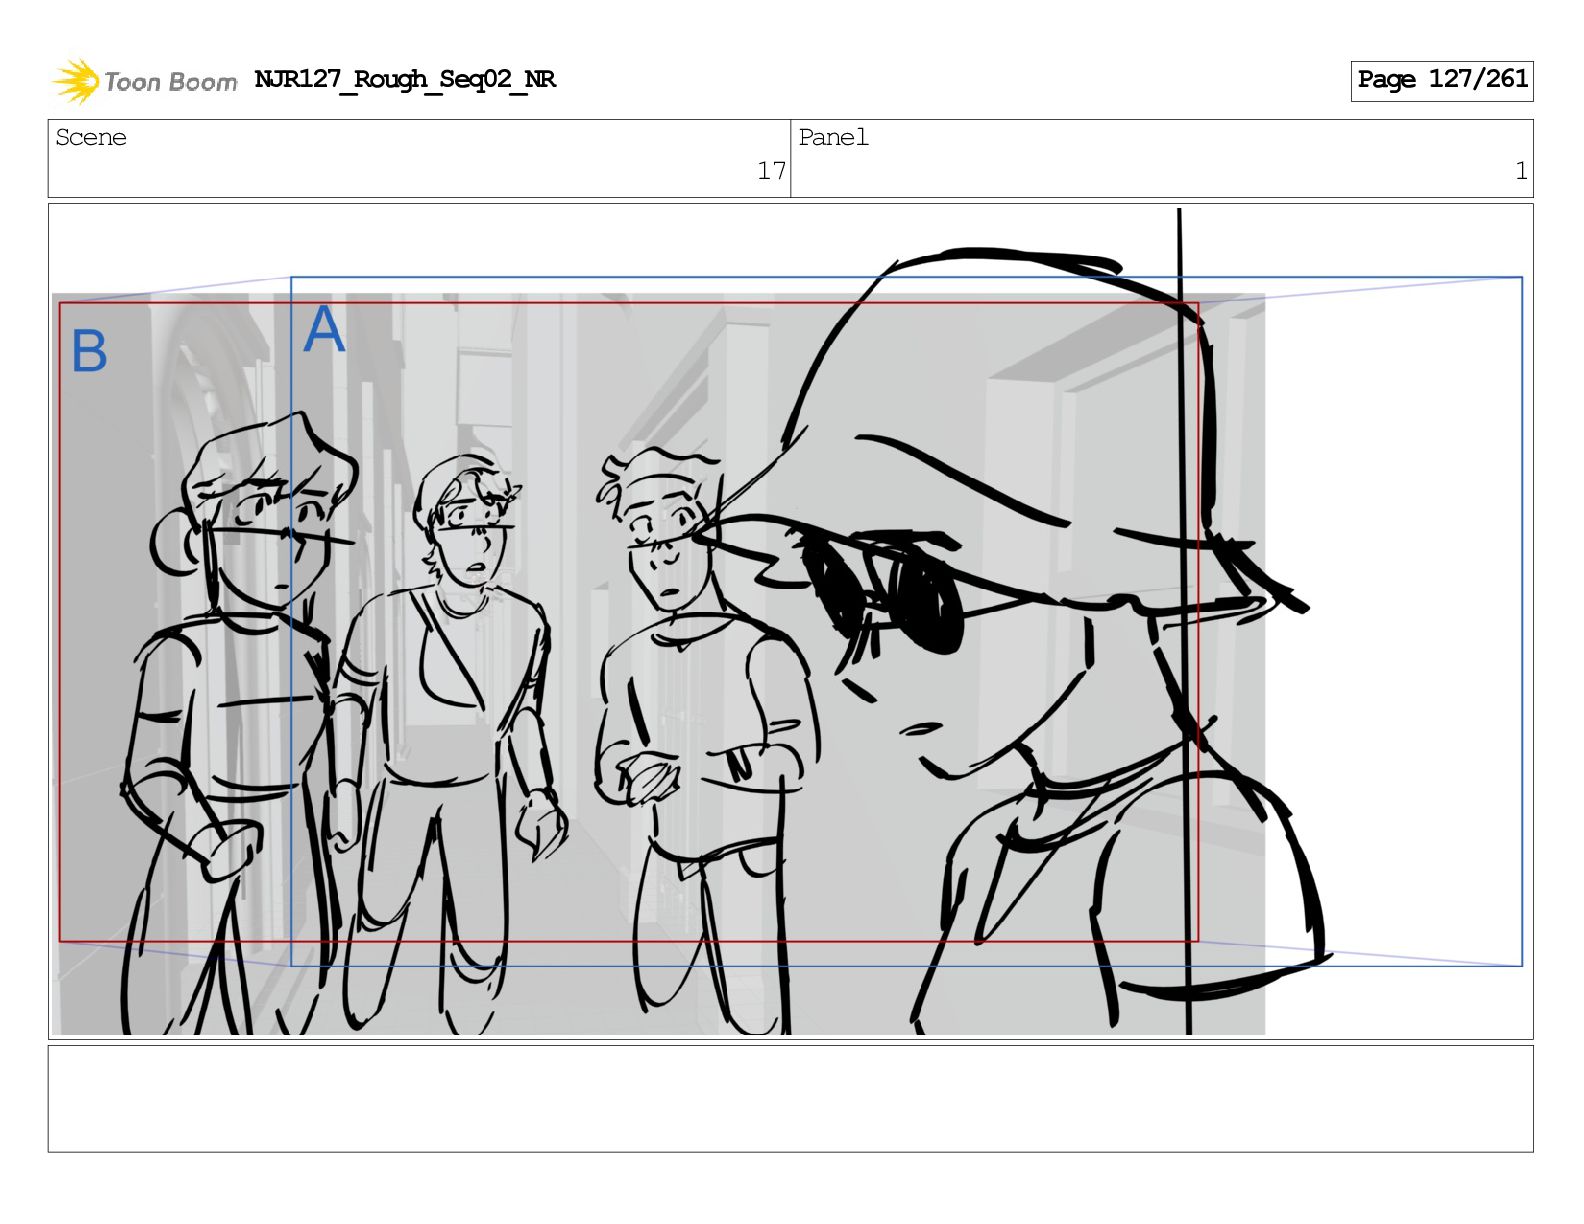Click the Toon Boom wordmark text
Viewport: 1584px width, 1224px height.
click(170, 82)
